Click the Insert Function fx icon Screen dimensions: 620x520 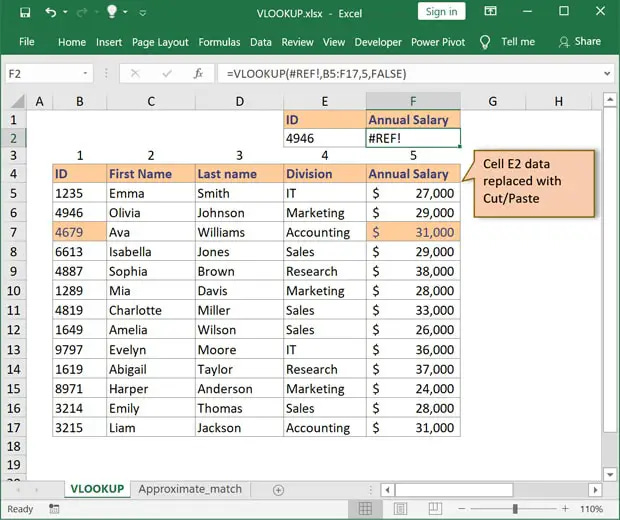click(x=198, y=74)
